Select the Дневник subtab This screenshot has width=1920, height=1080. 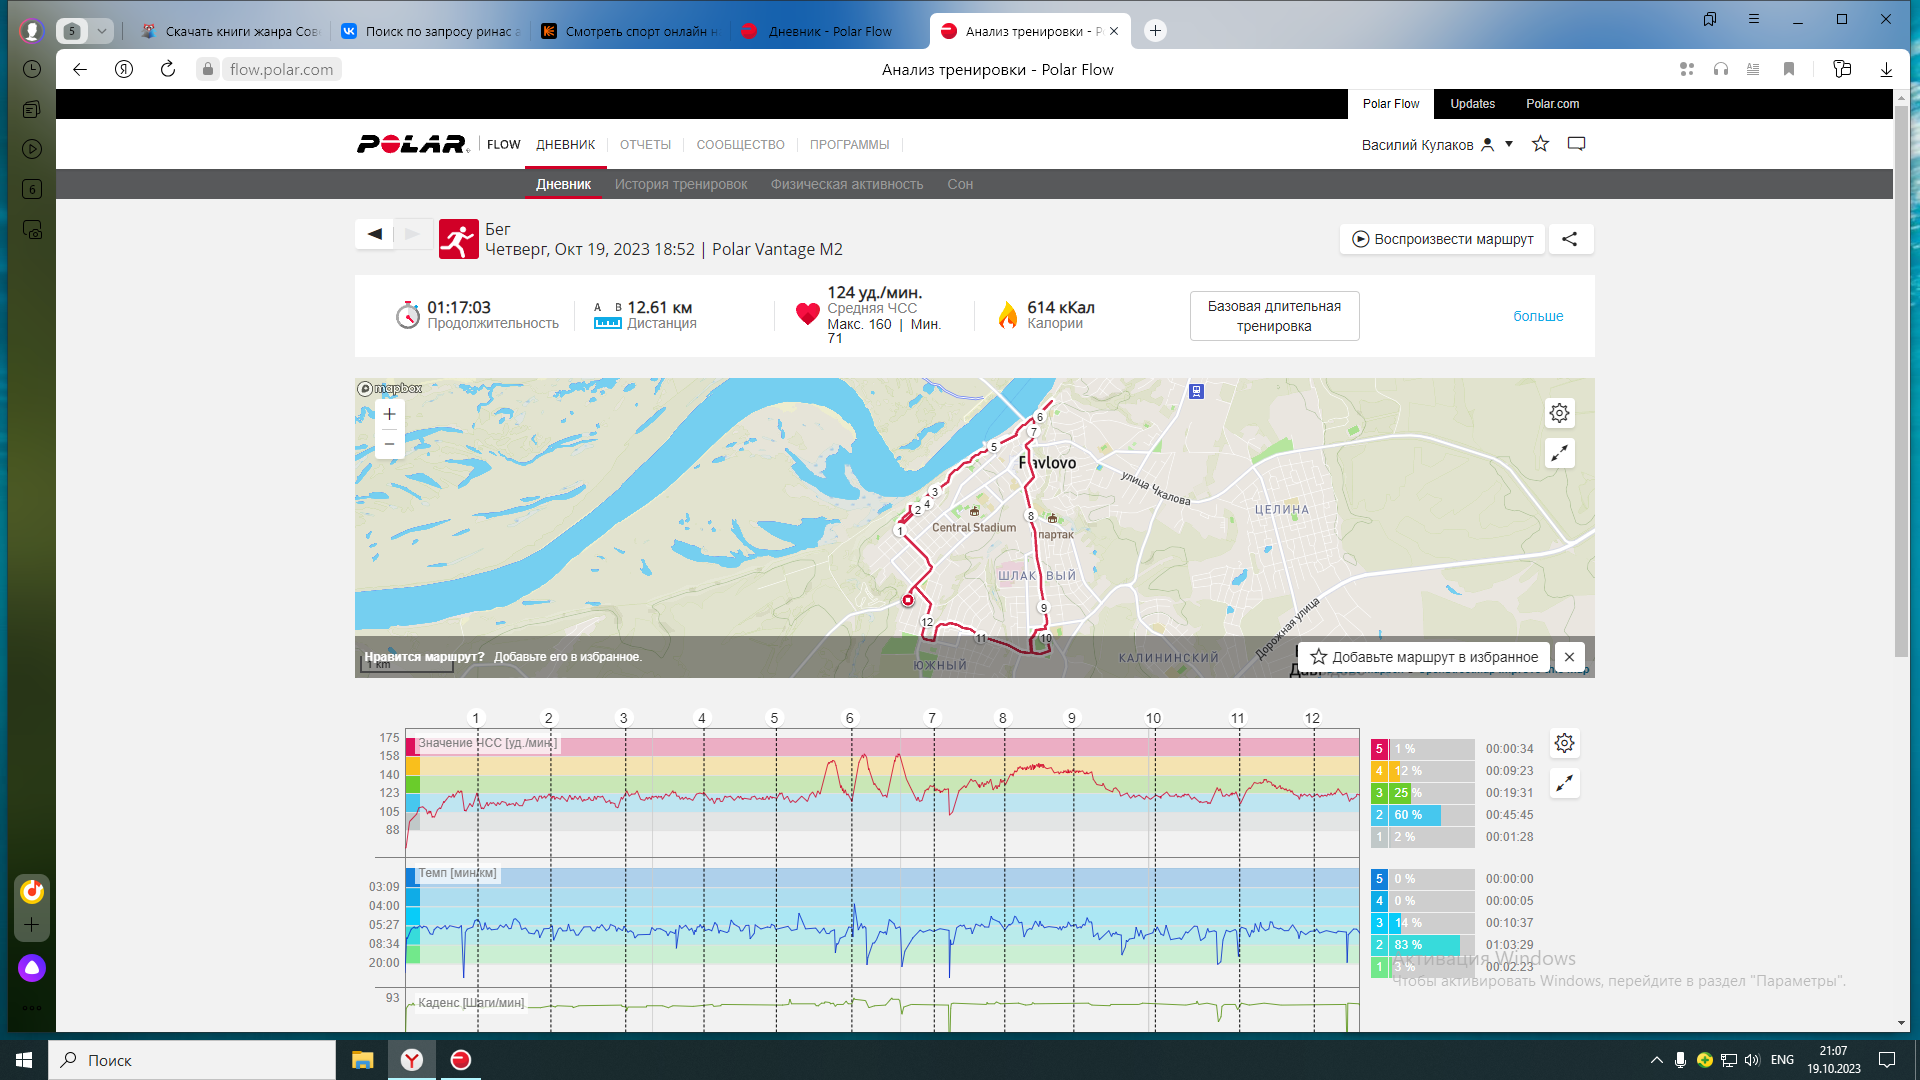pyautogui.click(x=563, y=184)
